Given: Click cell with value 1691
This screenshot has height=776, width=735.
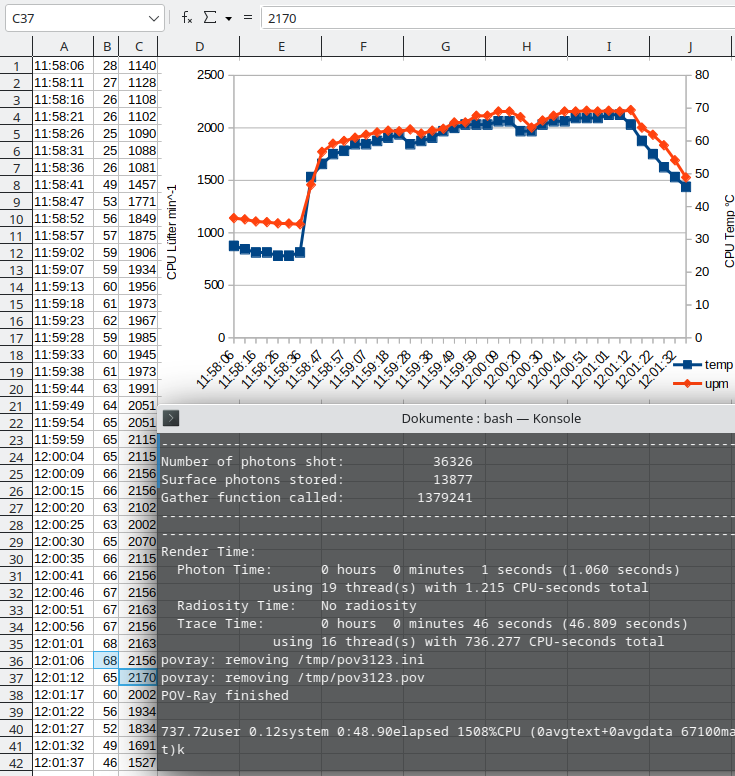Looking at the screenshot, I should [139, 746].
